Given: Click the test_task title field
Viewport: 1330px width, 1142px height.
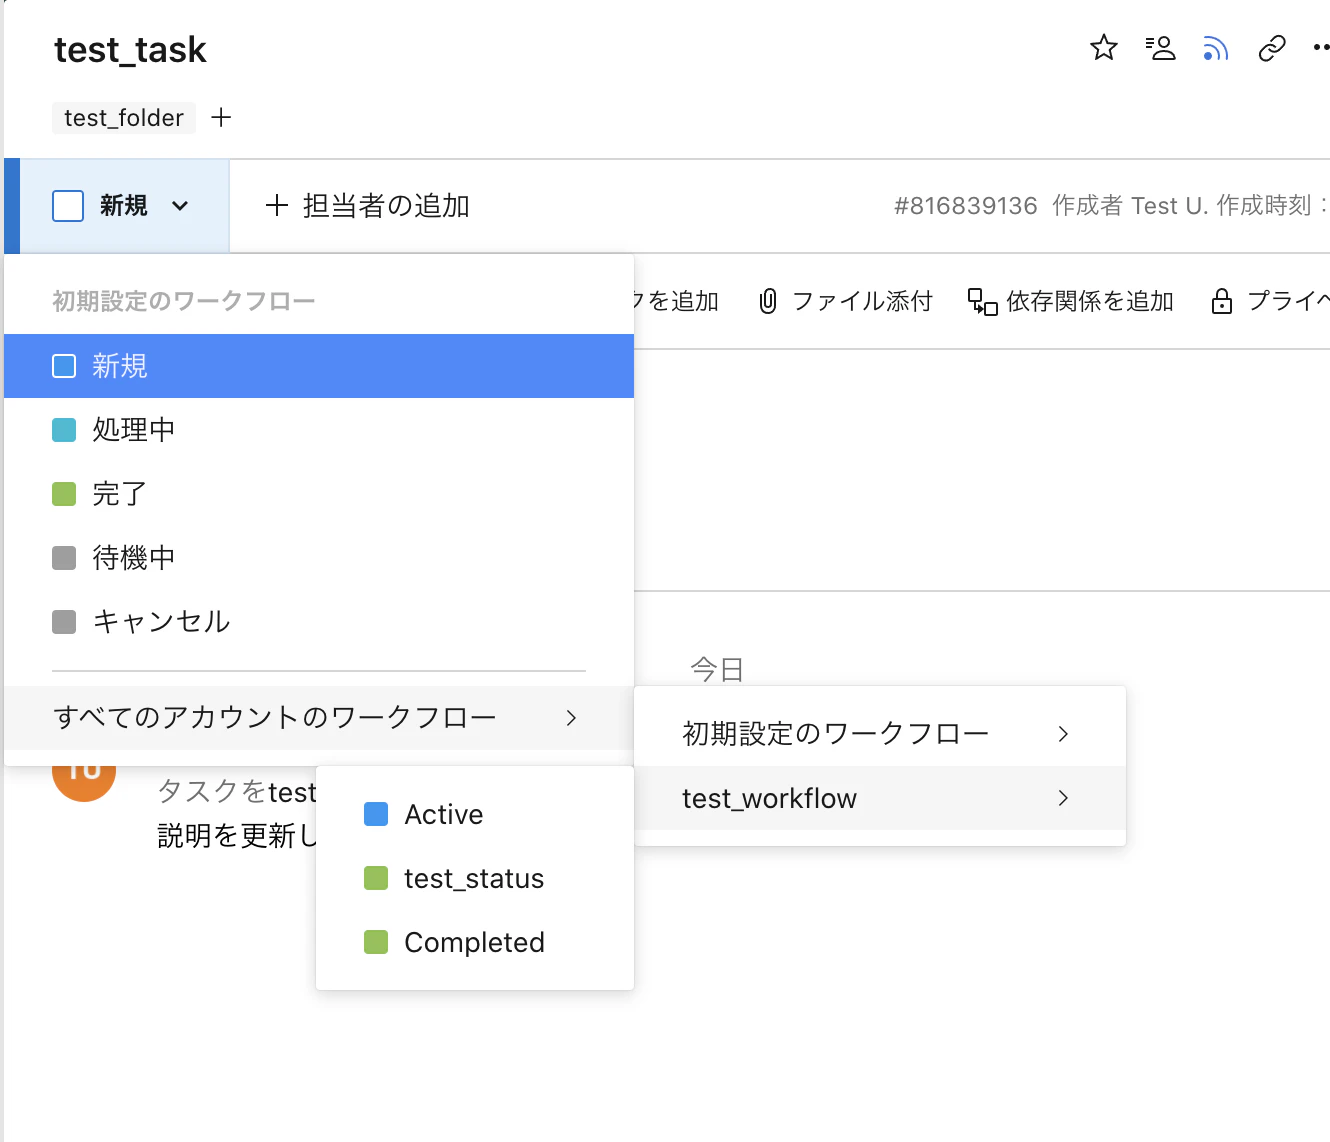Looking at the screenshot, I should [x=130, y=50].
